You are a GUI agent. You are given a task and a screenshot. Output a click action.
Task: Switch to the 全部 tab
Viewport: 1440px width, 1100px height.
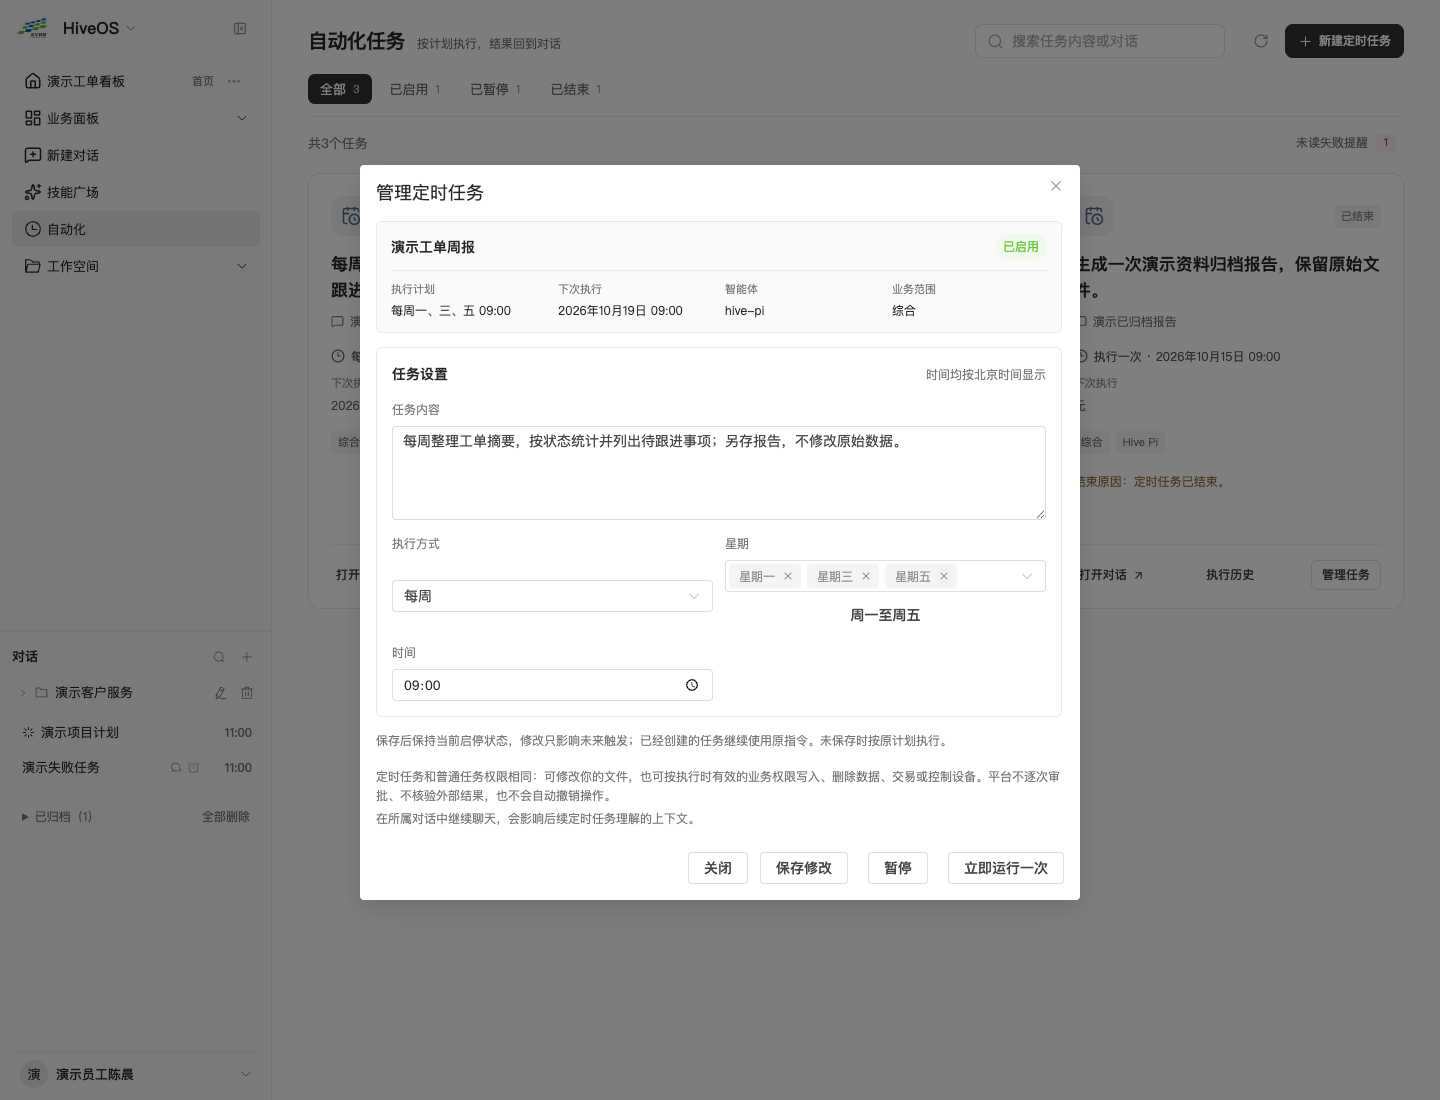(x=340, y=89)
